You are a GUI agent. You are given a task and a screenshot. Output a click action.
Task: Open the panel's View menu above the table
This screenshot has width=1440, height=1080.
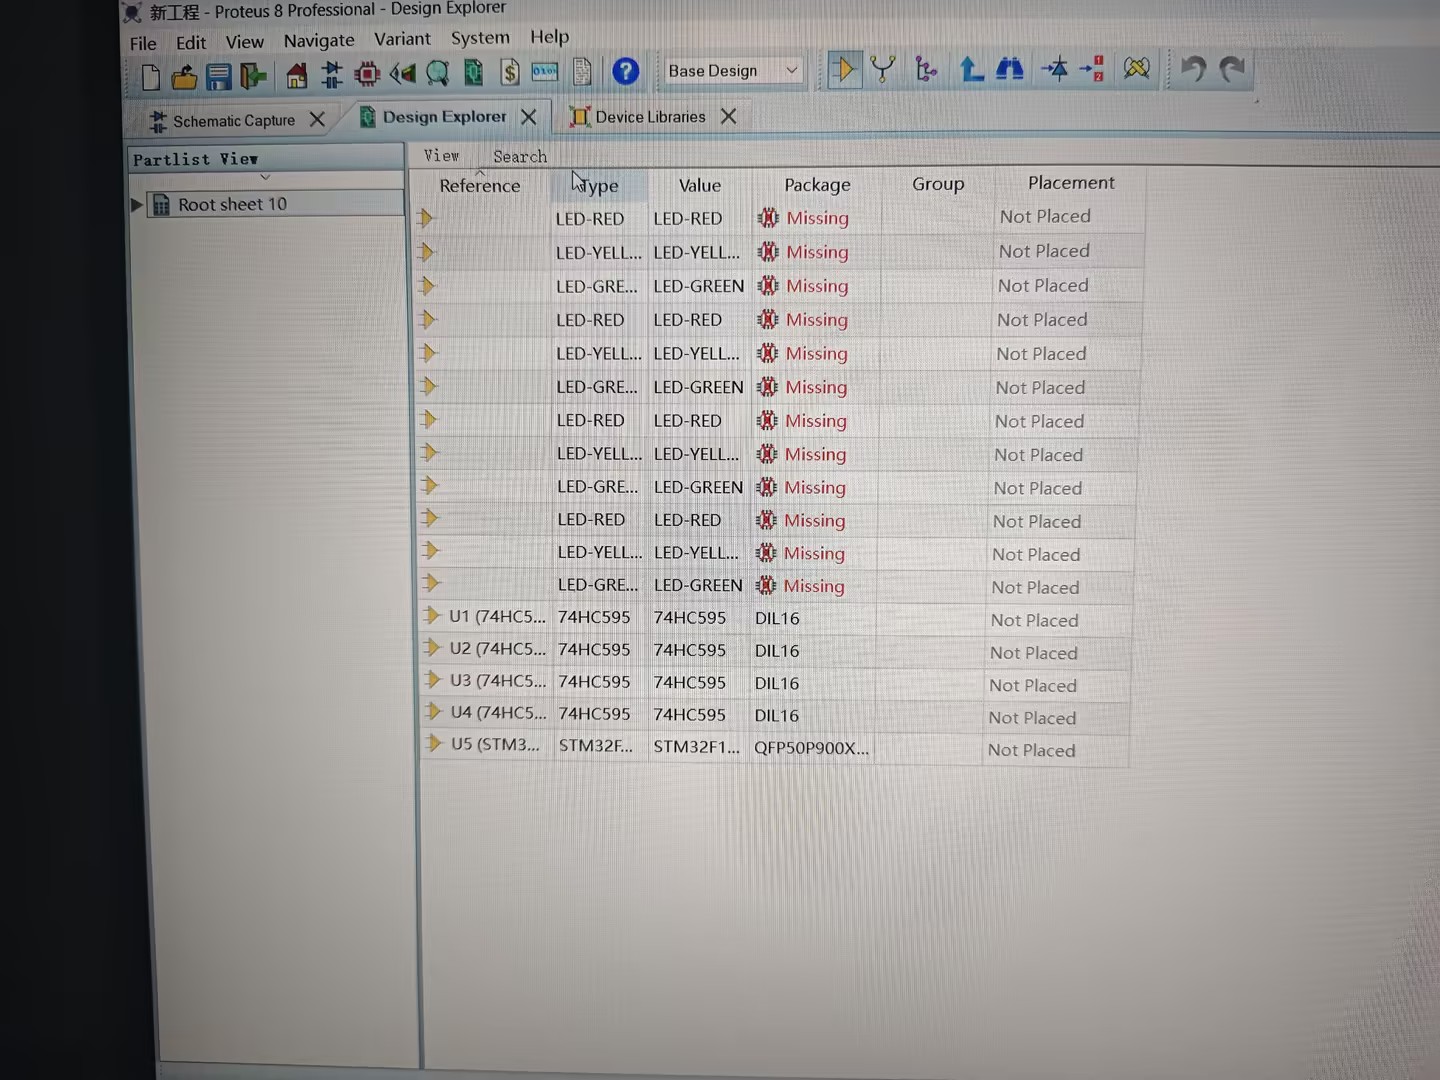pos(441,156)
